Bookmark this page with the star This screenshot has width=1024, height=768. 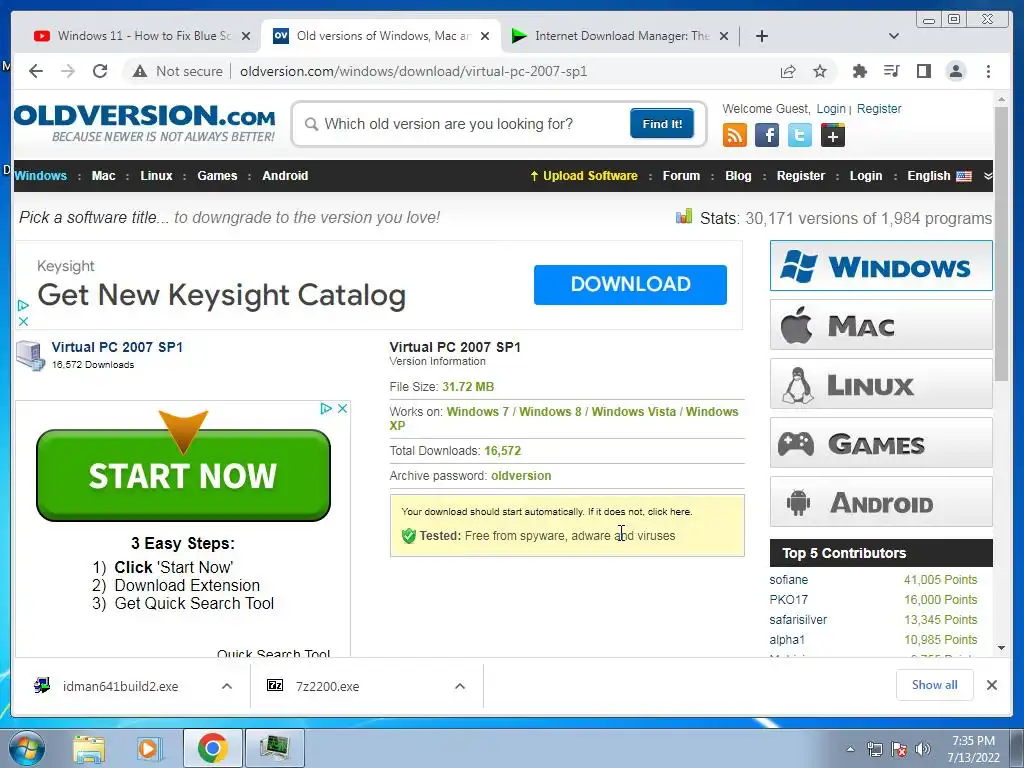820,71
